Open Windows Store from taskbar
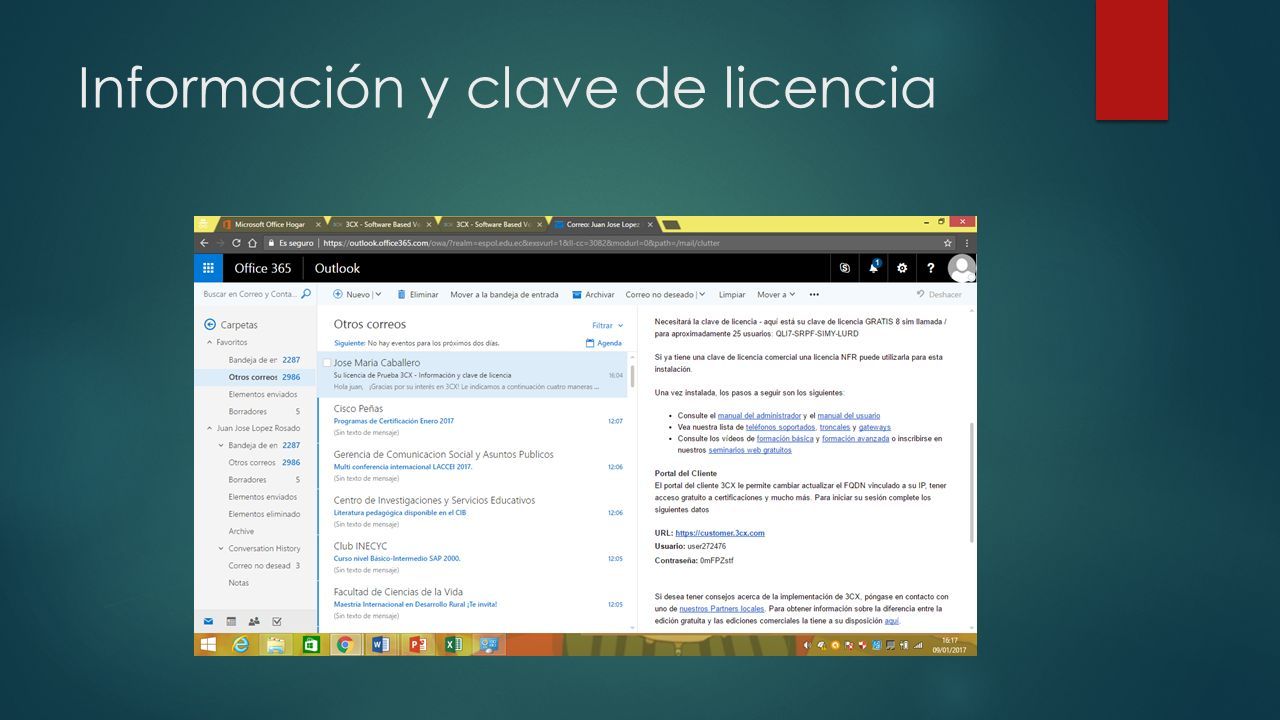1280x720 pixels. coord(310,645)
